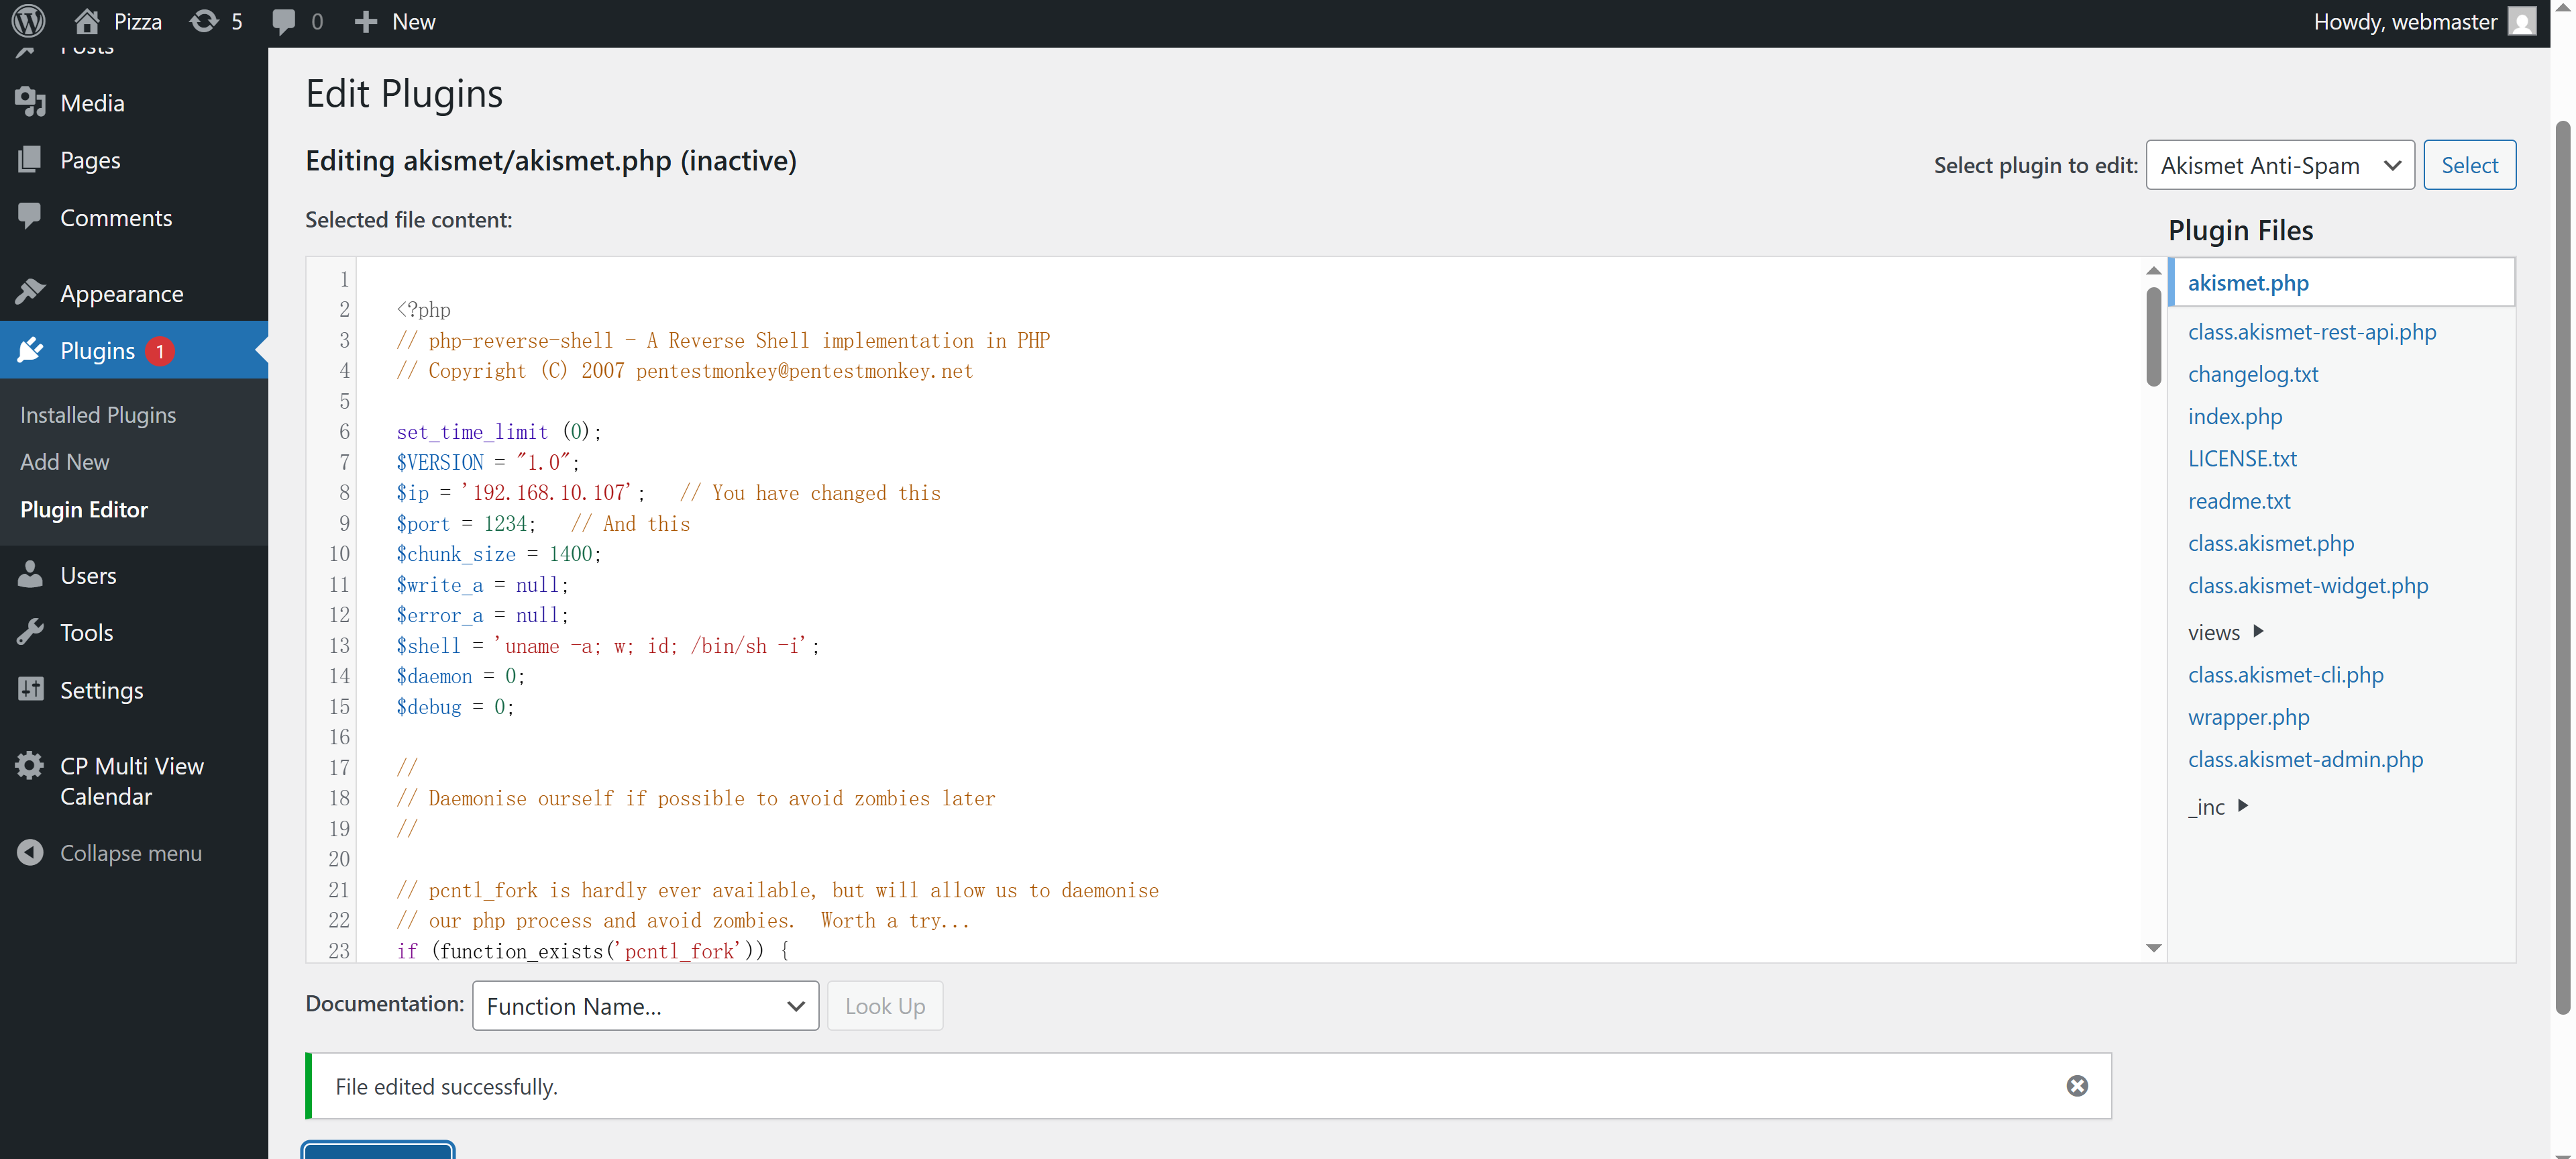Viewport: 2576px width, 1159px height.
Task: Visit the Pizza site home icon
Action: pos(88,21)
